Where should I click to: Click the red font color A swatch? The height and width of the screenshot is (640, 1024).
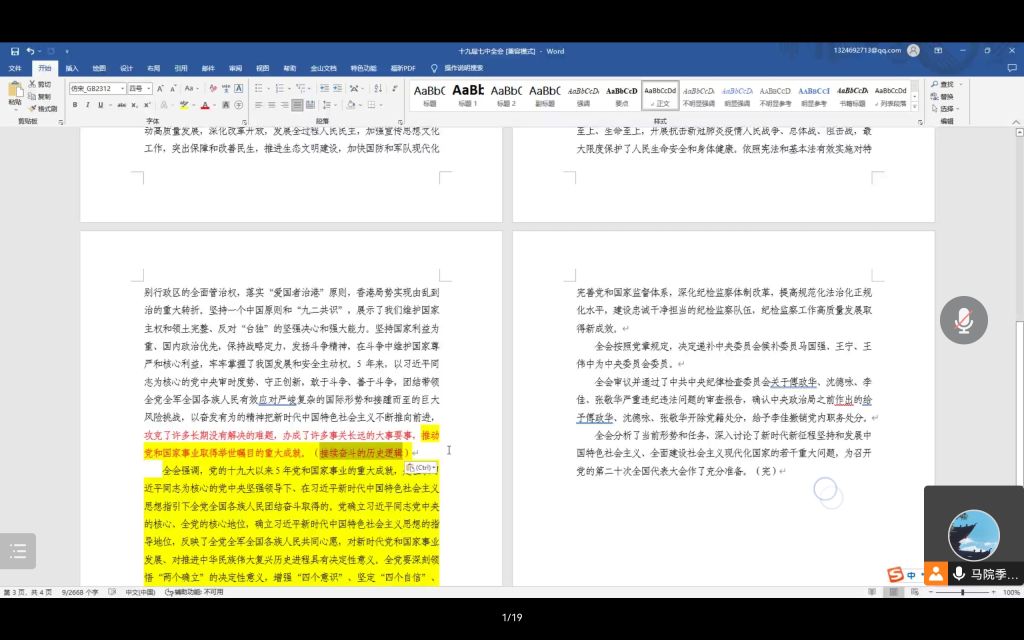pos(204,105)
